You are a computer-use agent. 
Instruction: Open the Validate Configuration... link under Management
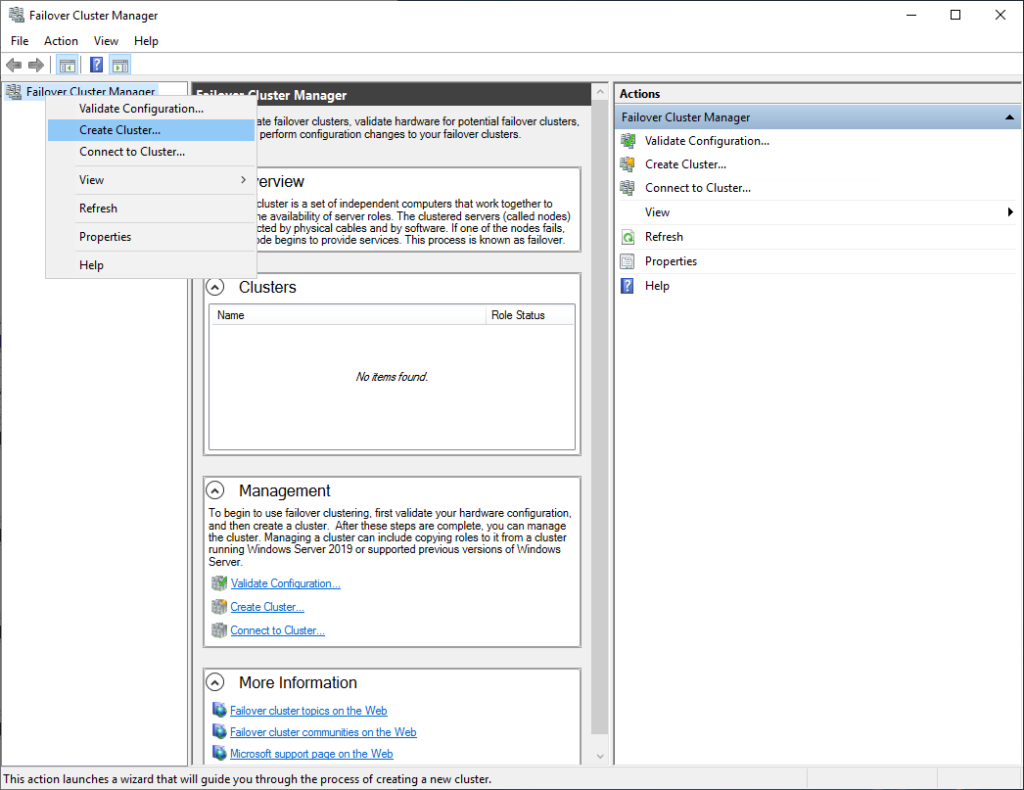(285, 584)
